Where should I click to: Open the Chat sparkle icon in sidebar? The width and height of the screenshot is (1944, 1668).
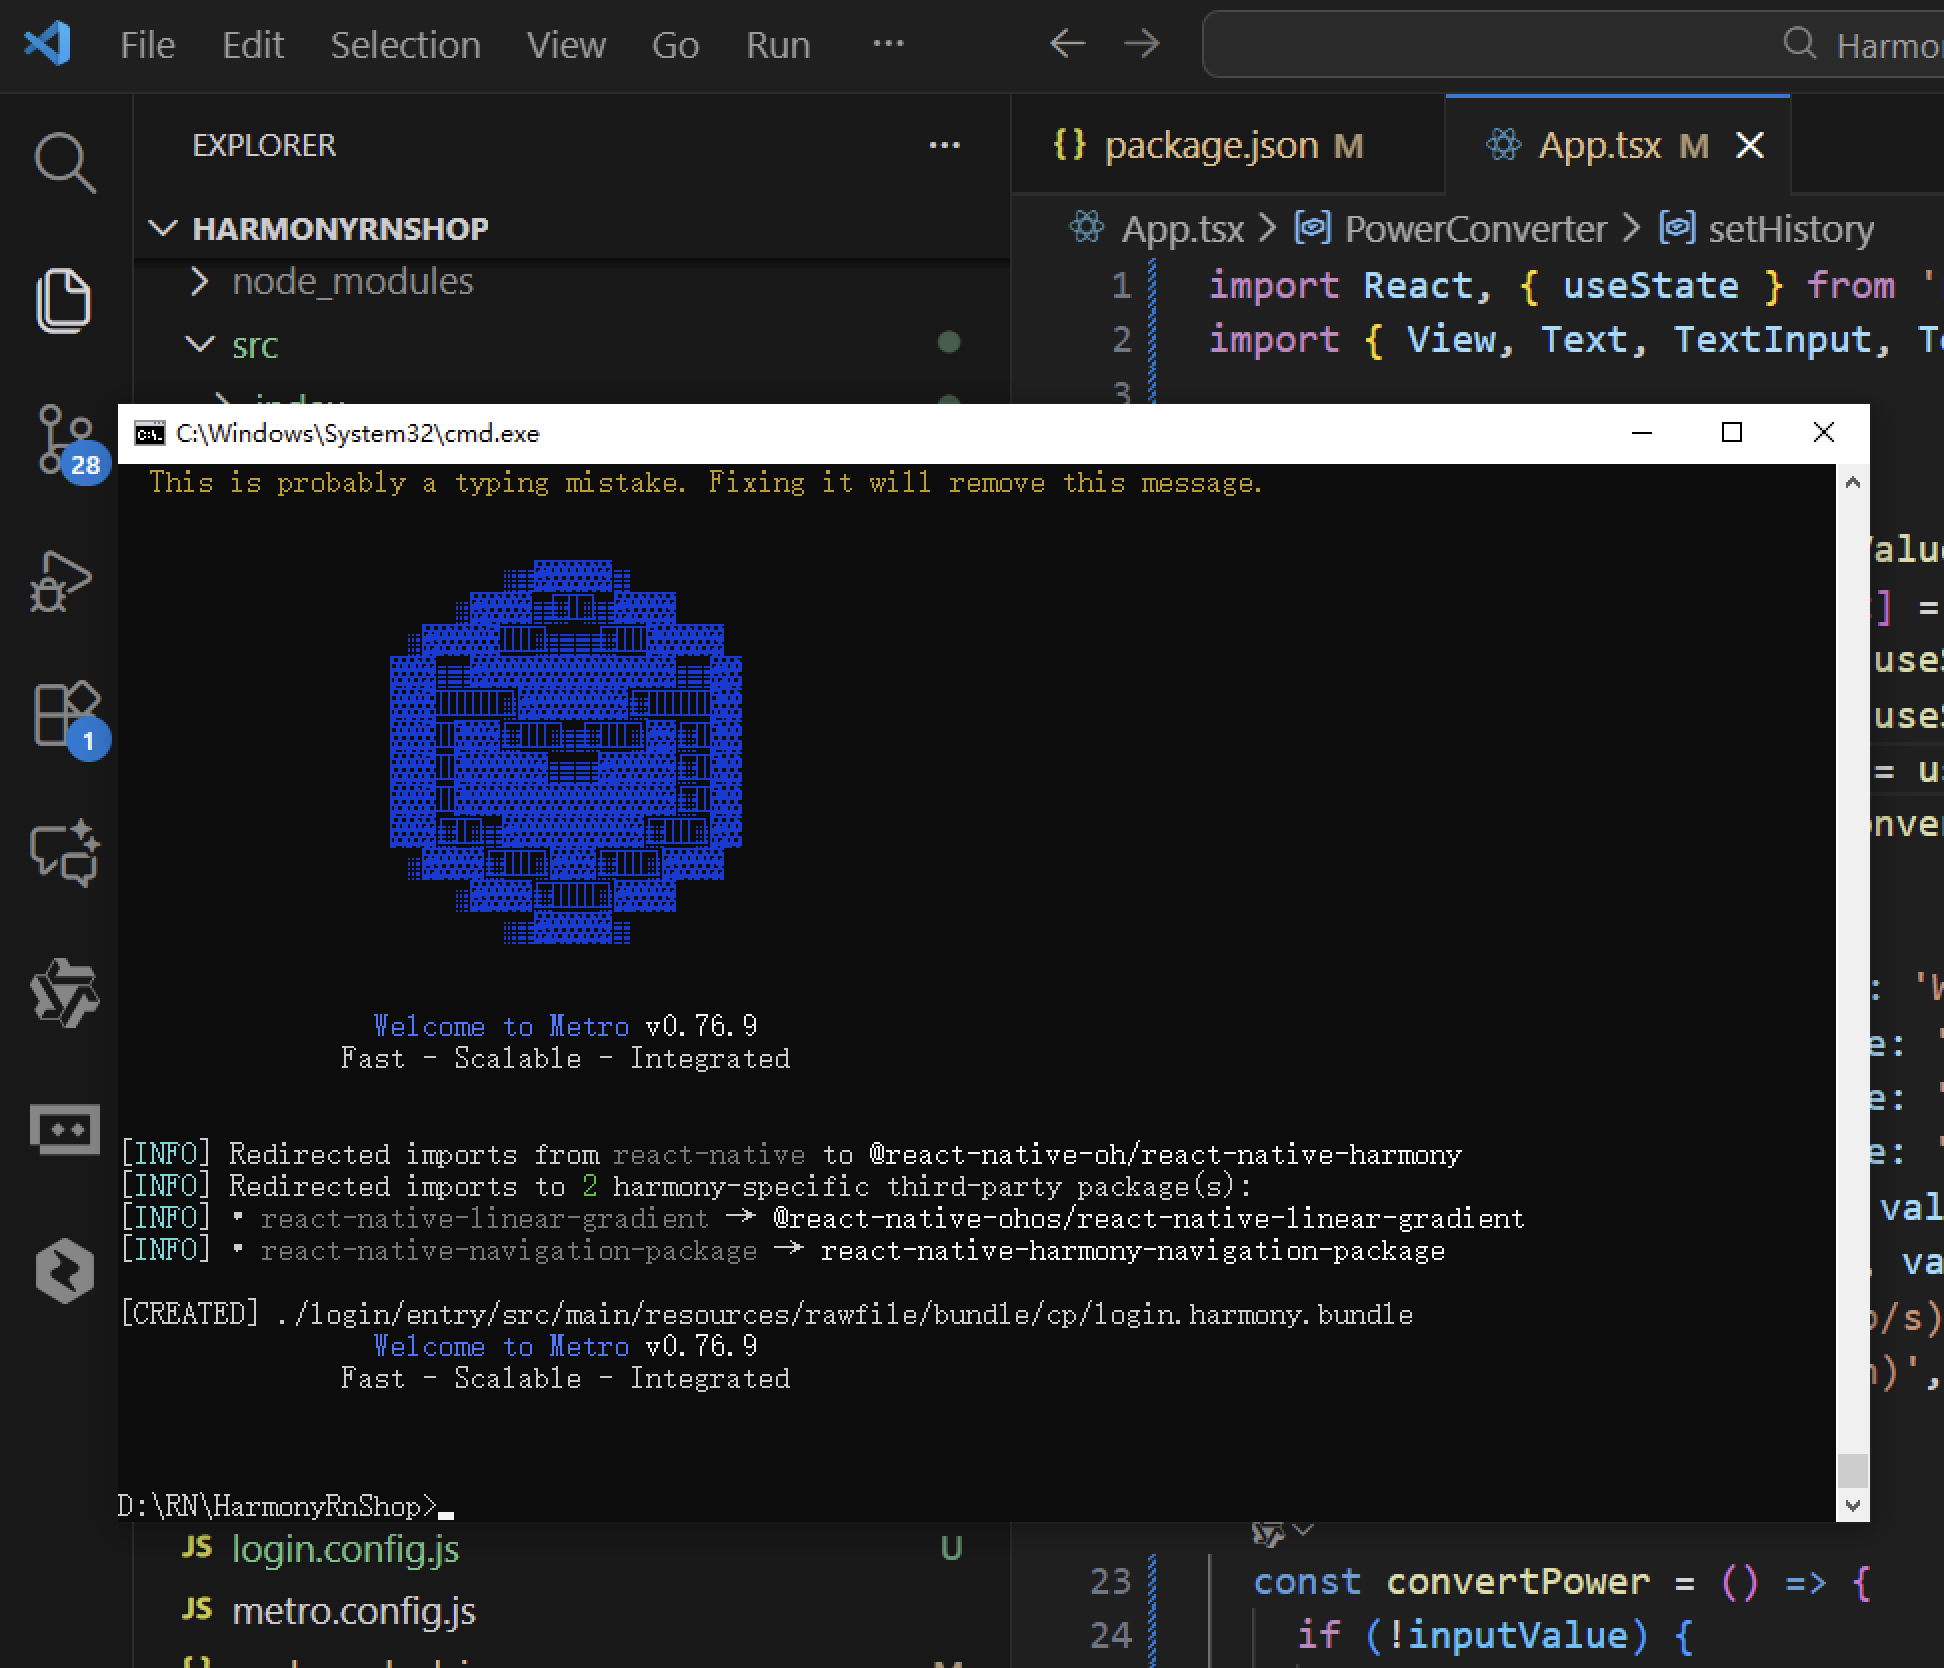coord(64,853)
